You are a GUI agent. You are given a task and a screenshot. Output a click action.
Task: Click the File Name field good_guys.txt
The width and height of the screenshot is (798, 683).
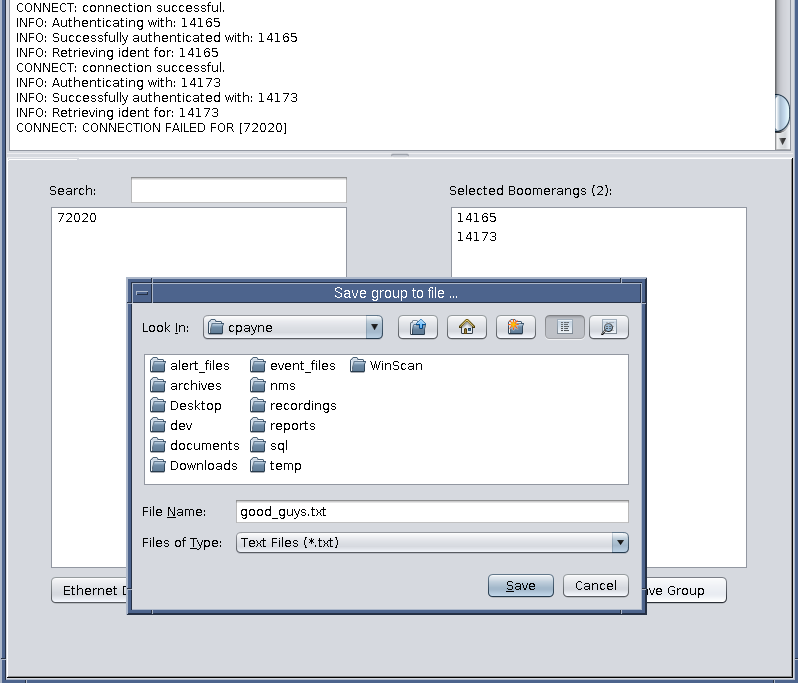(x=432, y=511)
